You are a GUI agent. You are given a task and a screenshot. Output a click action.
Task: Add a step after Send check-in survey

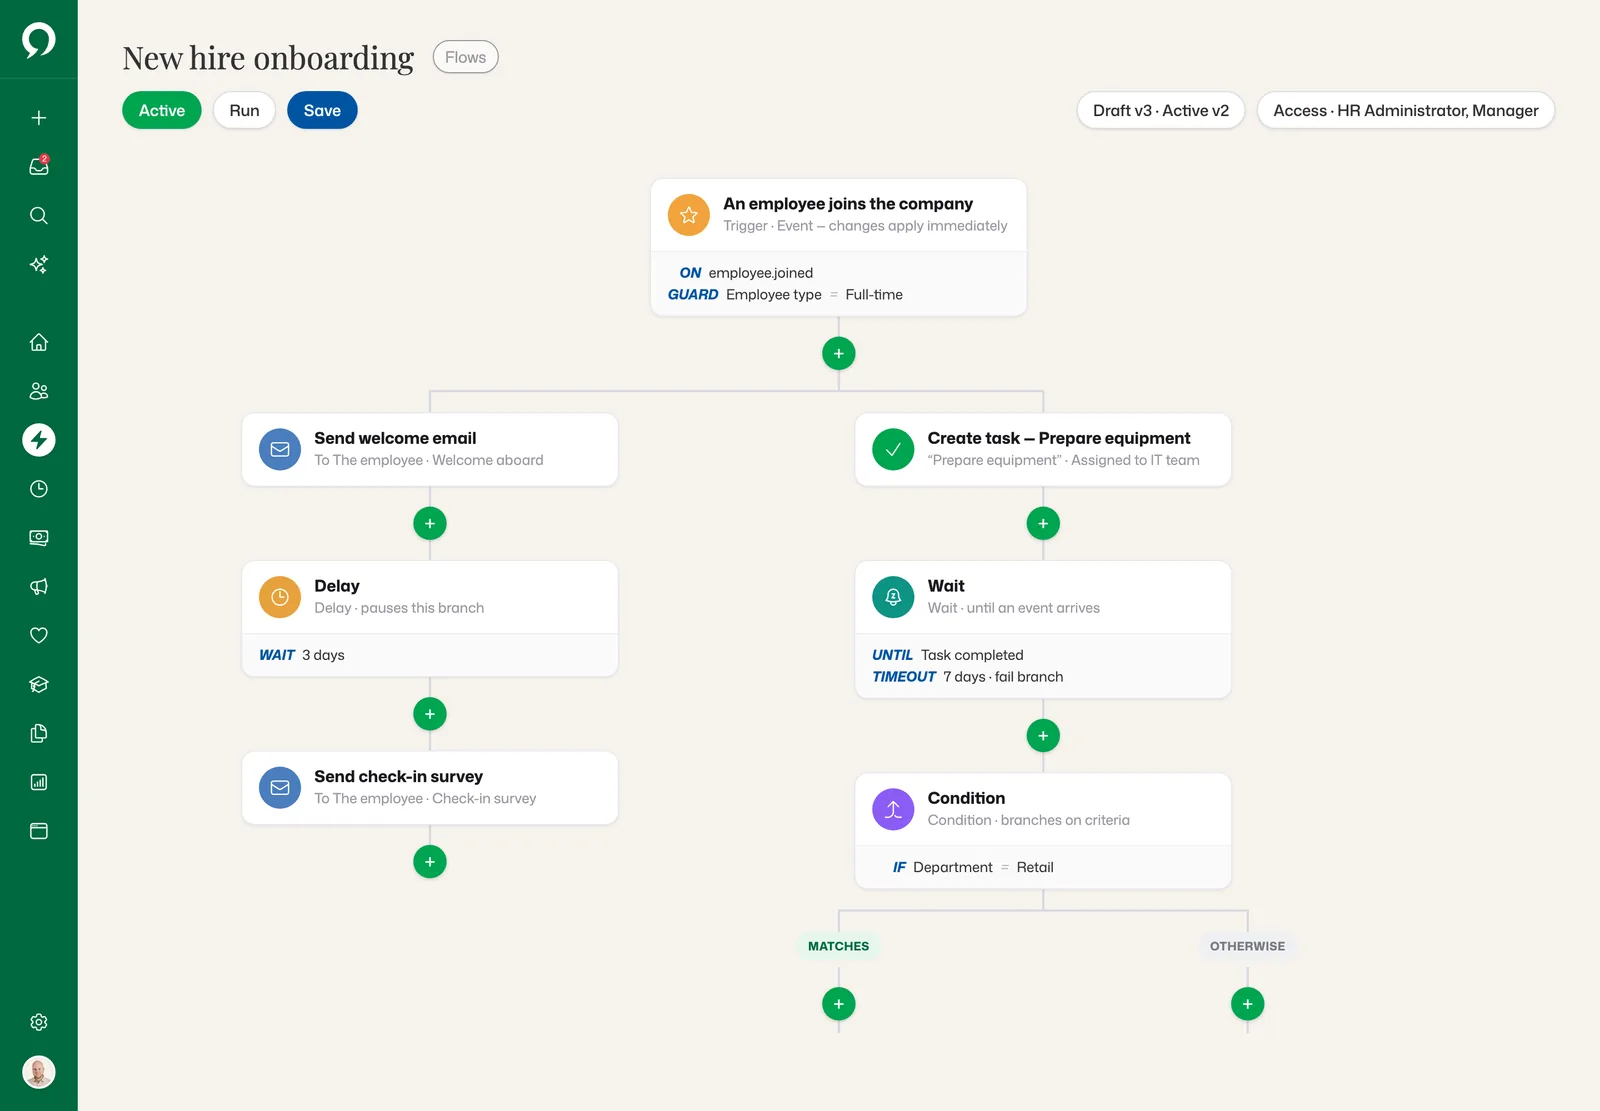430,861
